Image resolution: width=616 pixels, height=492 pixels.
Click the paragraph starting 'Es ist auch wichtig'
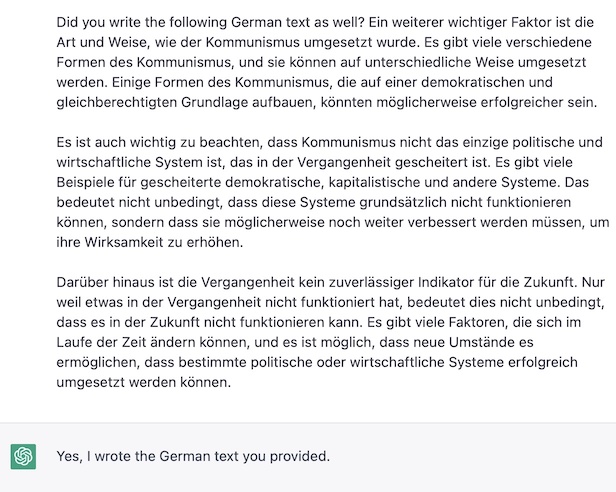[332, 192]
